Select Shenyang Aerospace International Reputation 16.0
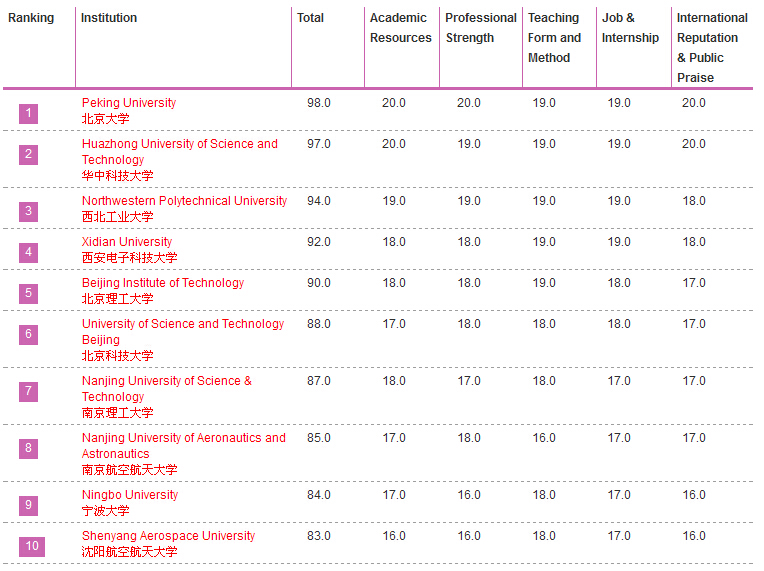Viewport: 764px width, 571px height. [x=694, y=535]
